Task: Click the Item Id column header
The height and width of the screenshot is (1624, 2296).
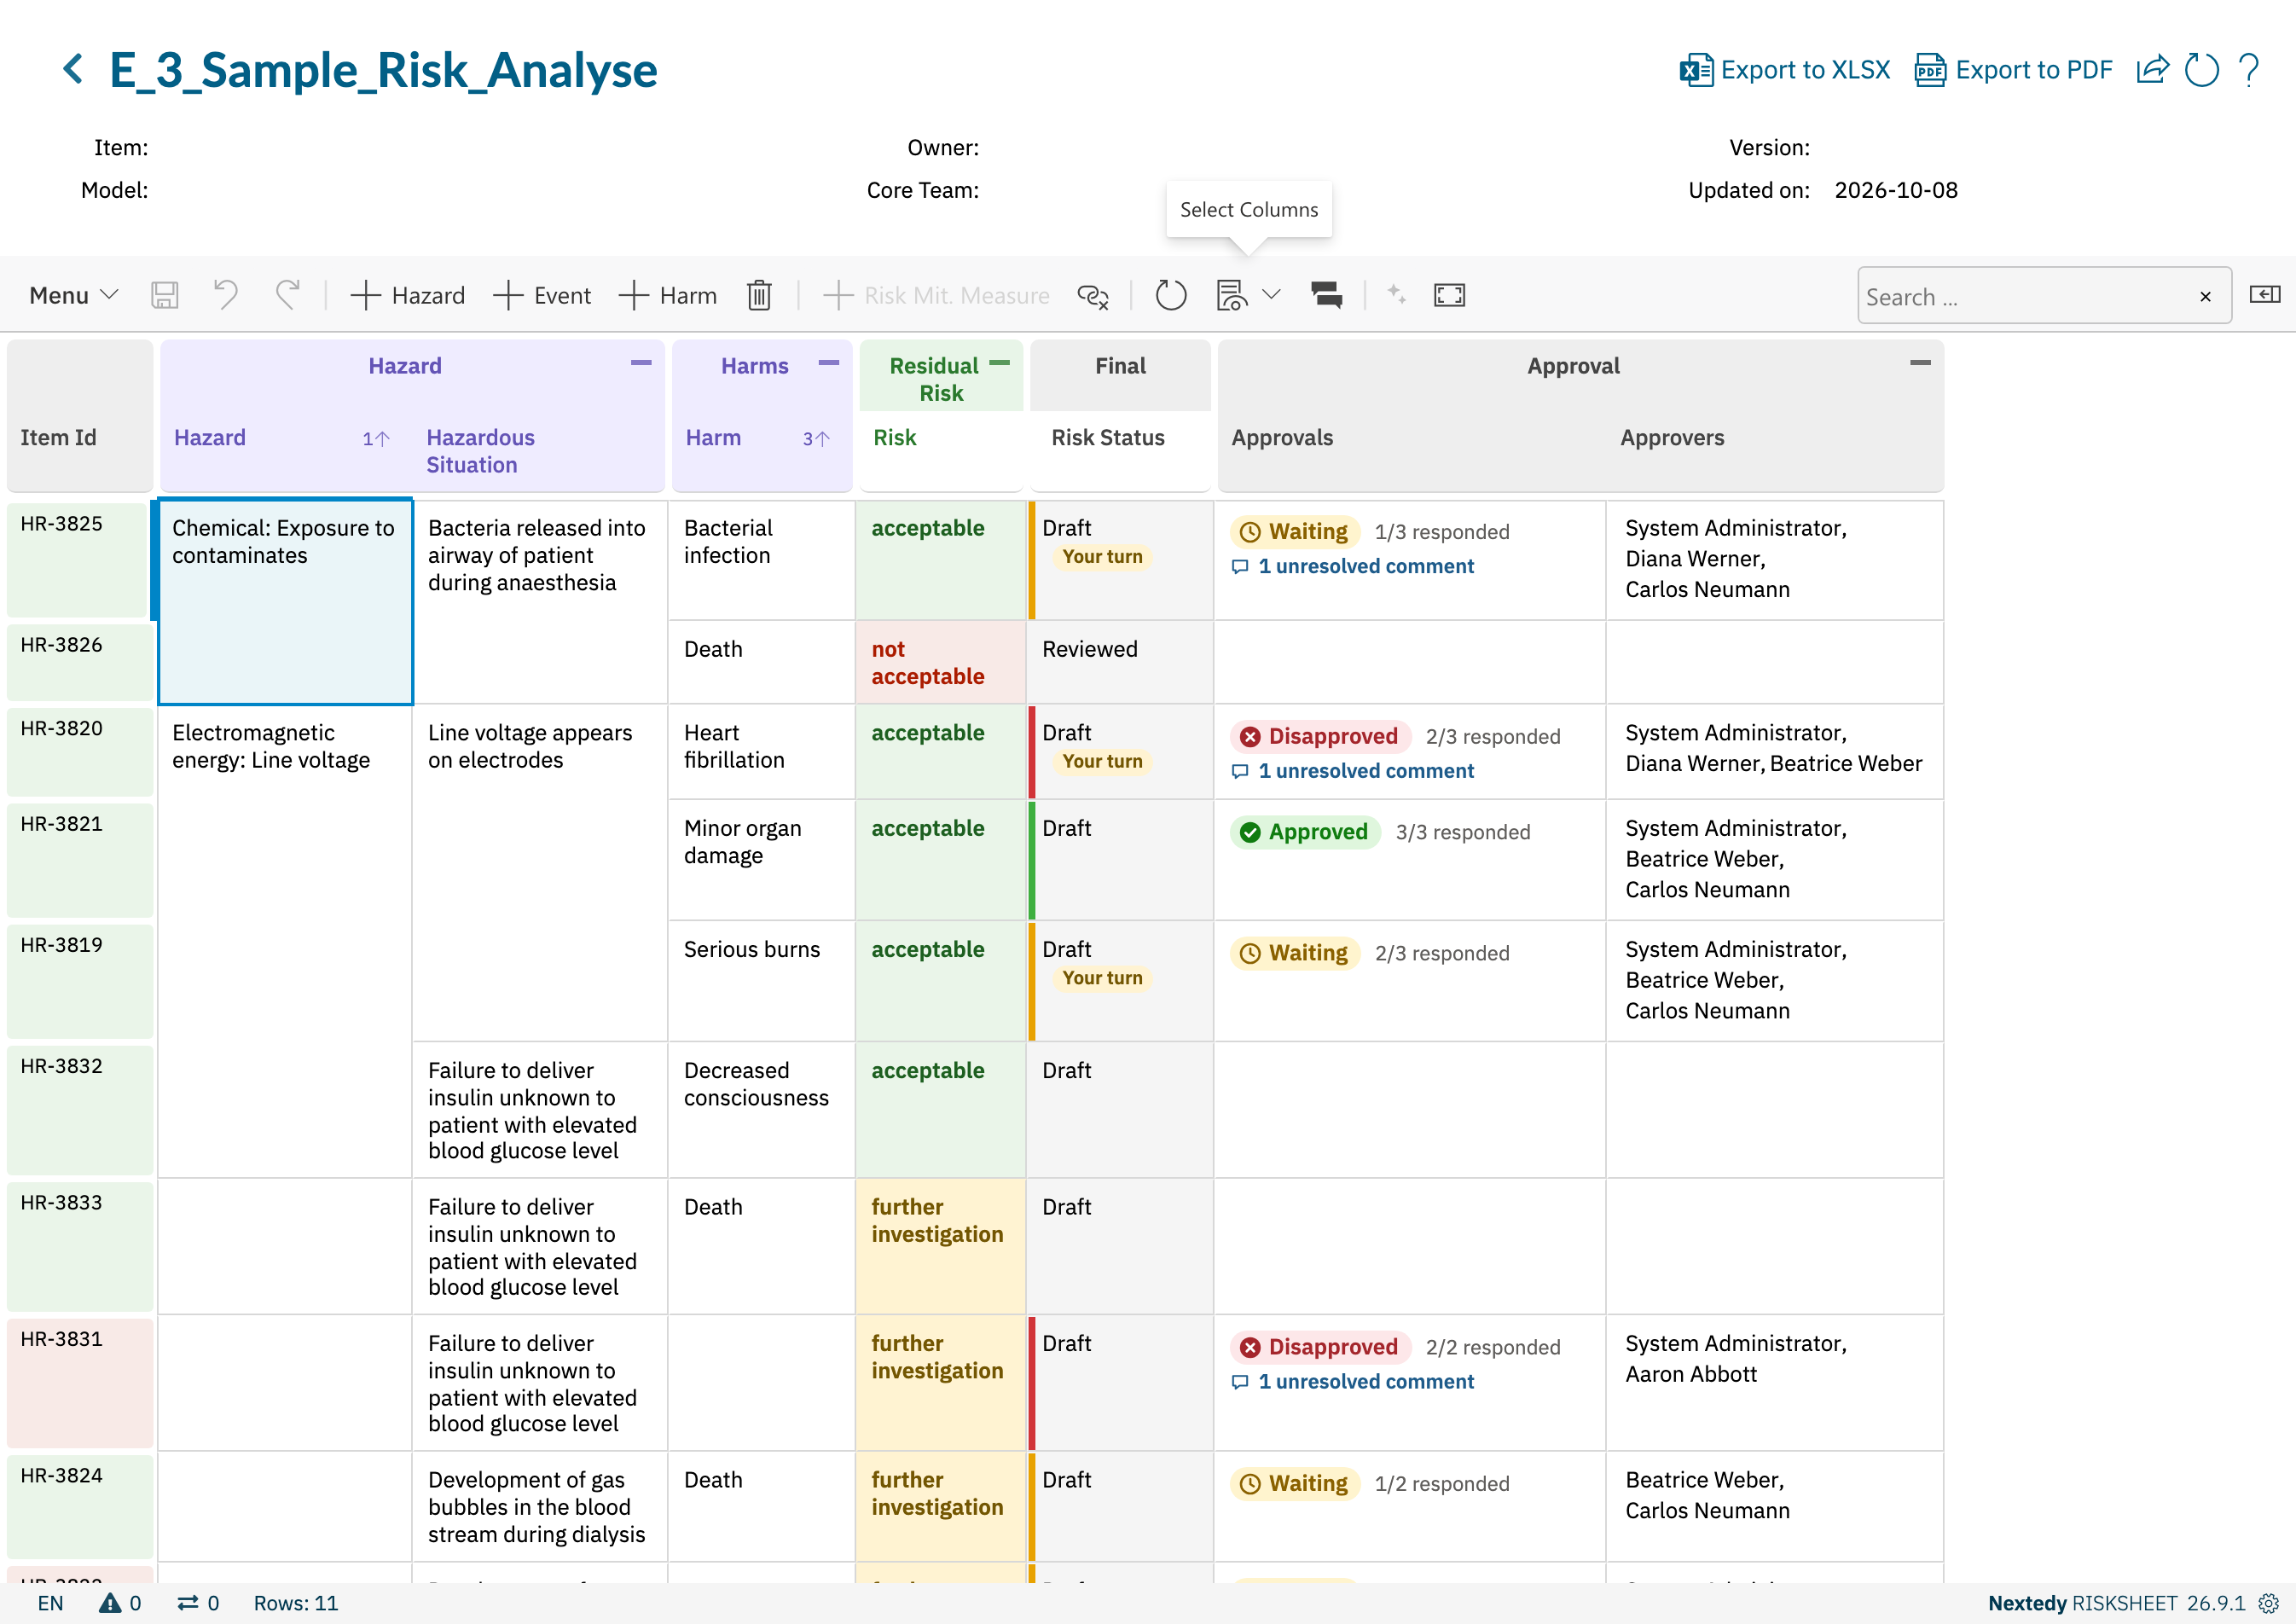Action: pyautogui.click(x=58, y=438)
